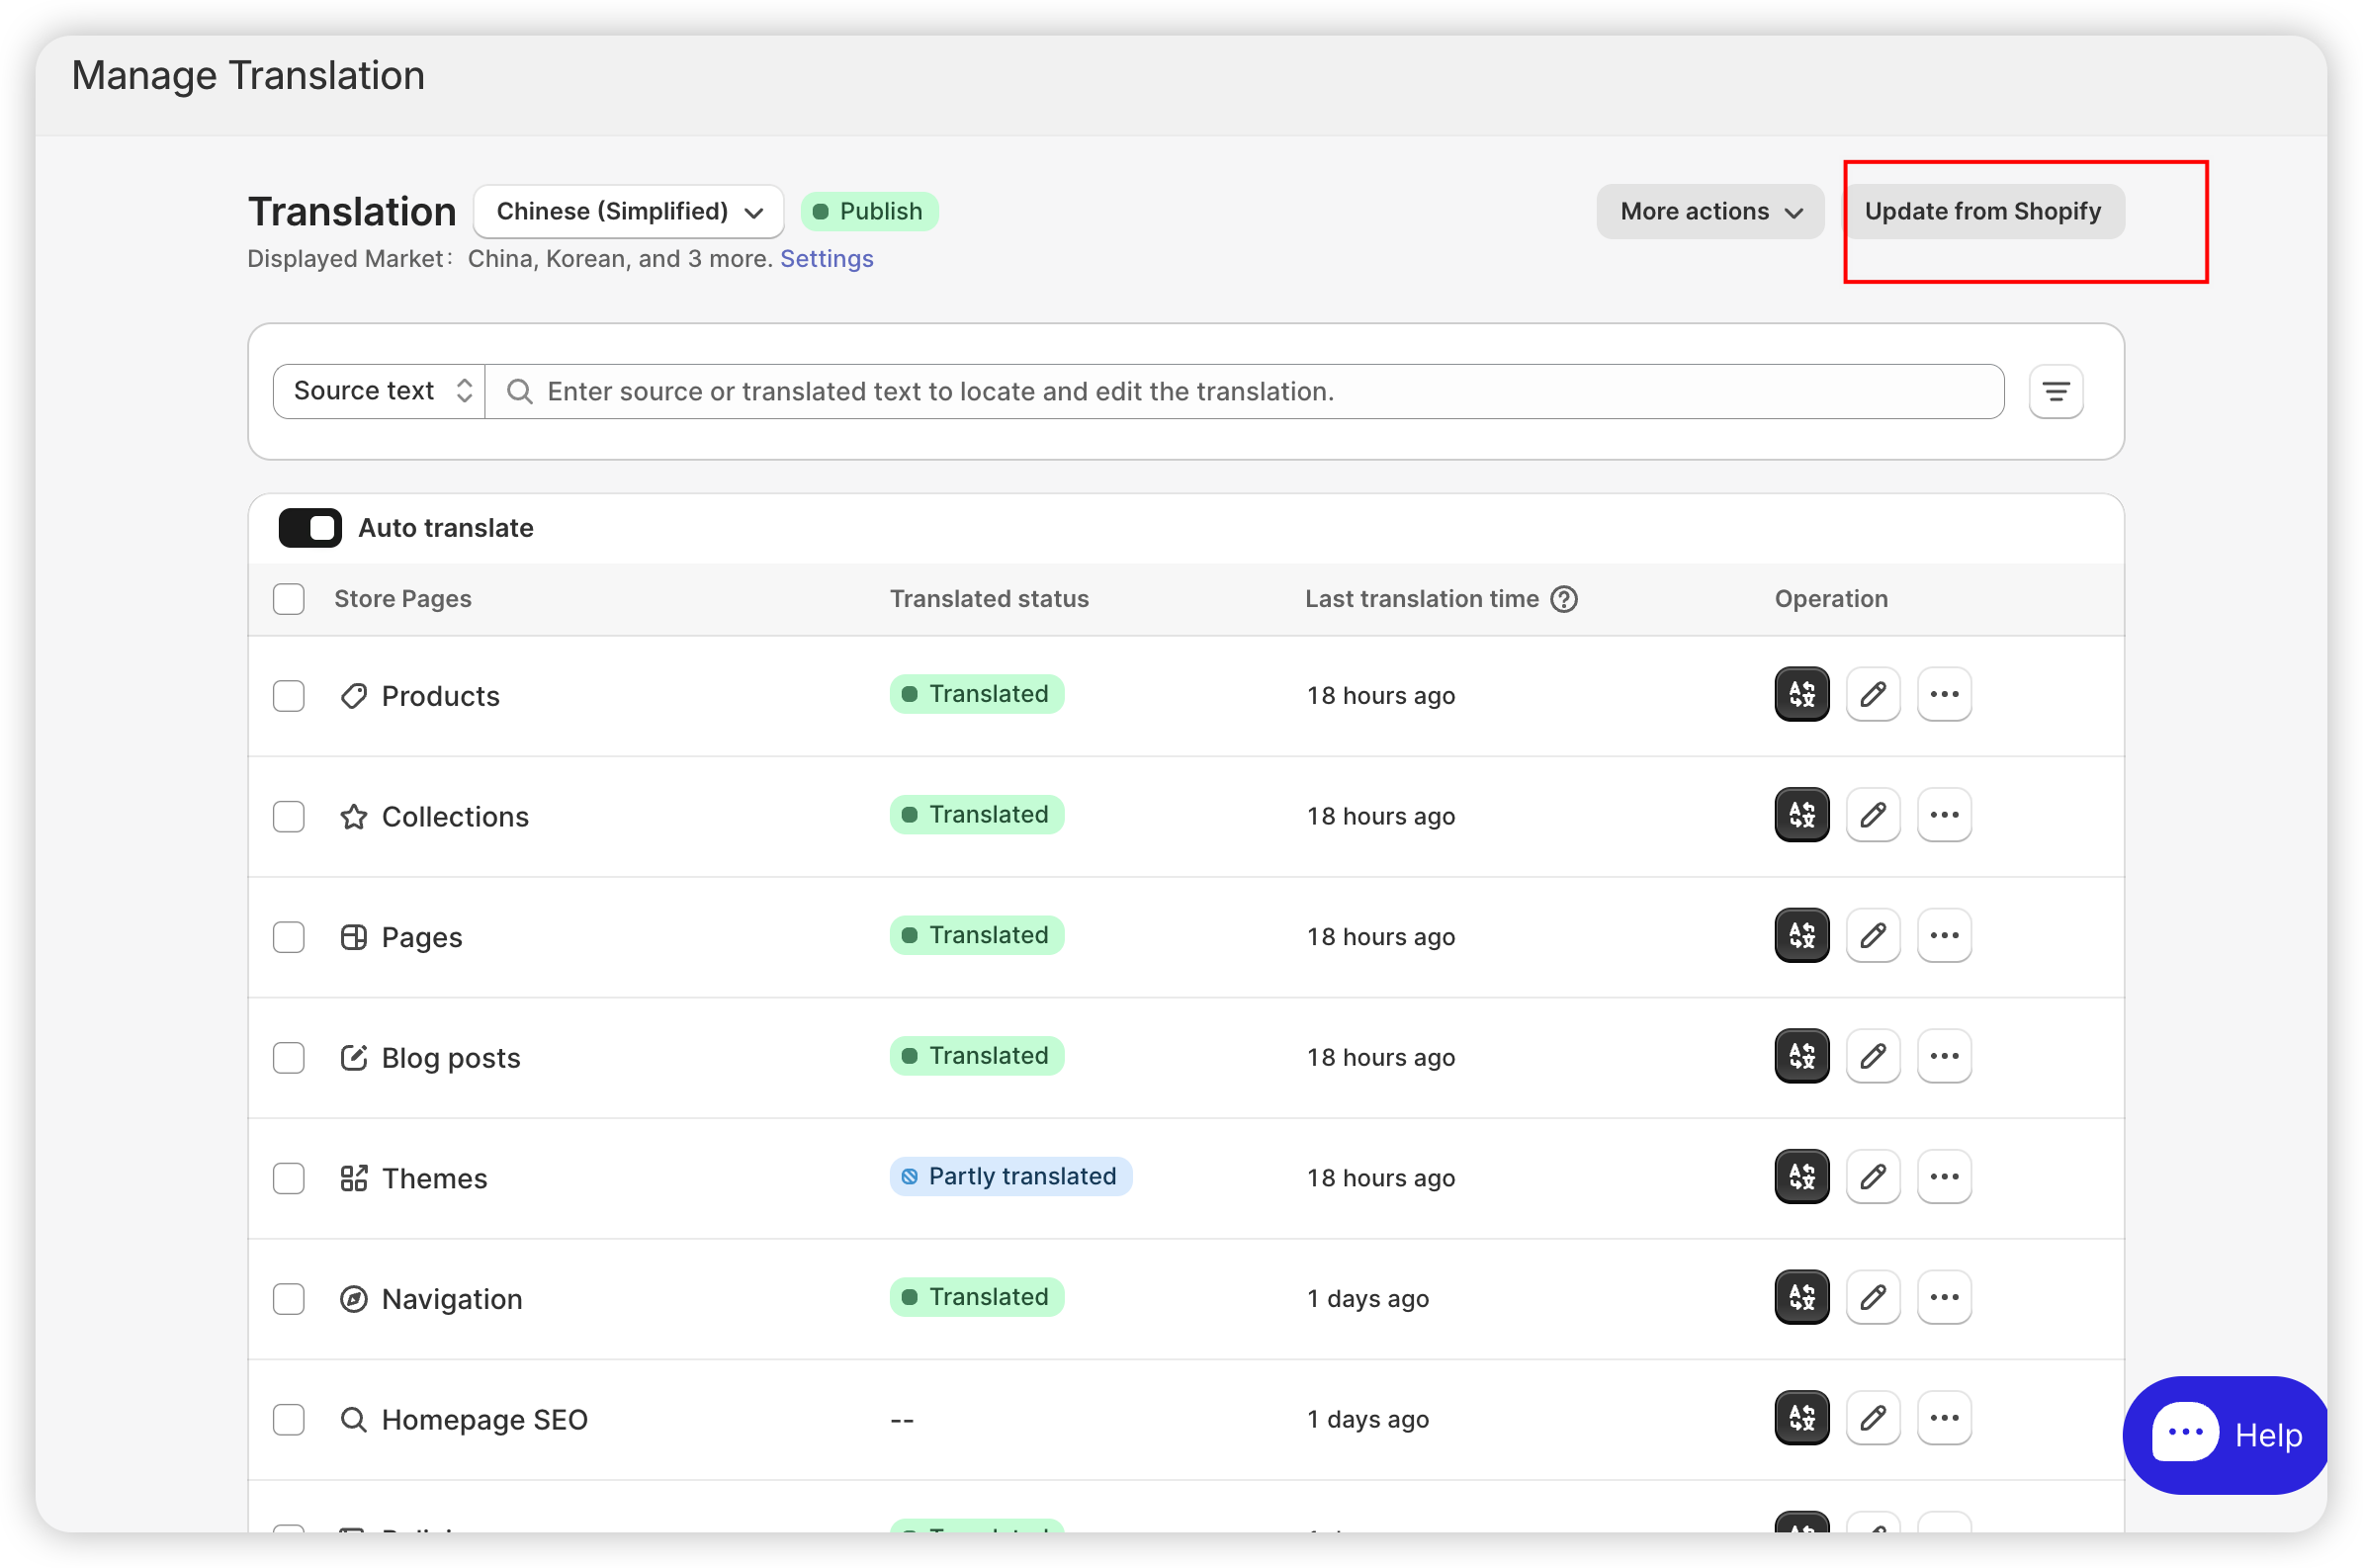The height and width of the screenshot is (1568, 2363).
Task: Click the Translated status header
Action: 989,599
